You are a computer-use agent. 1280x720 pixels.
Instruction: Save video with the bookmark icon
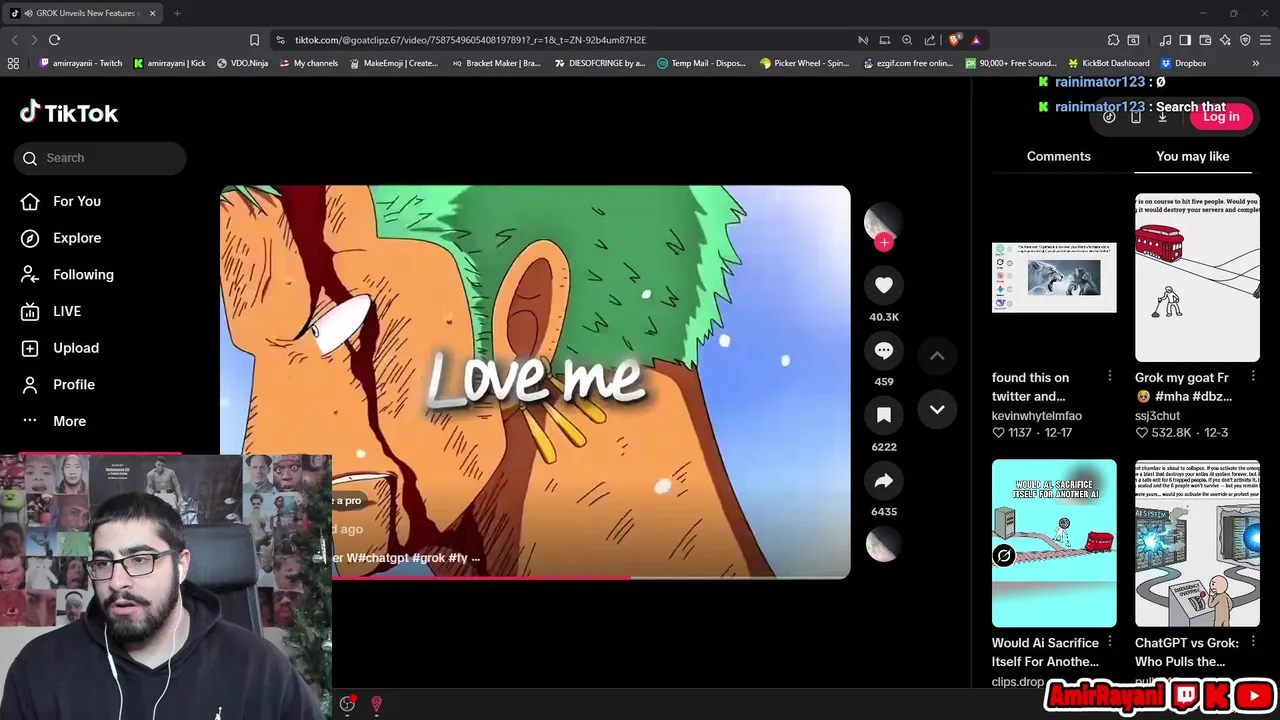point(884,415)
